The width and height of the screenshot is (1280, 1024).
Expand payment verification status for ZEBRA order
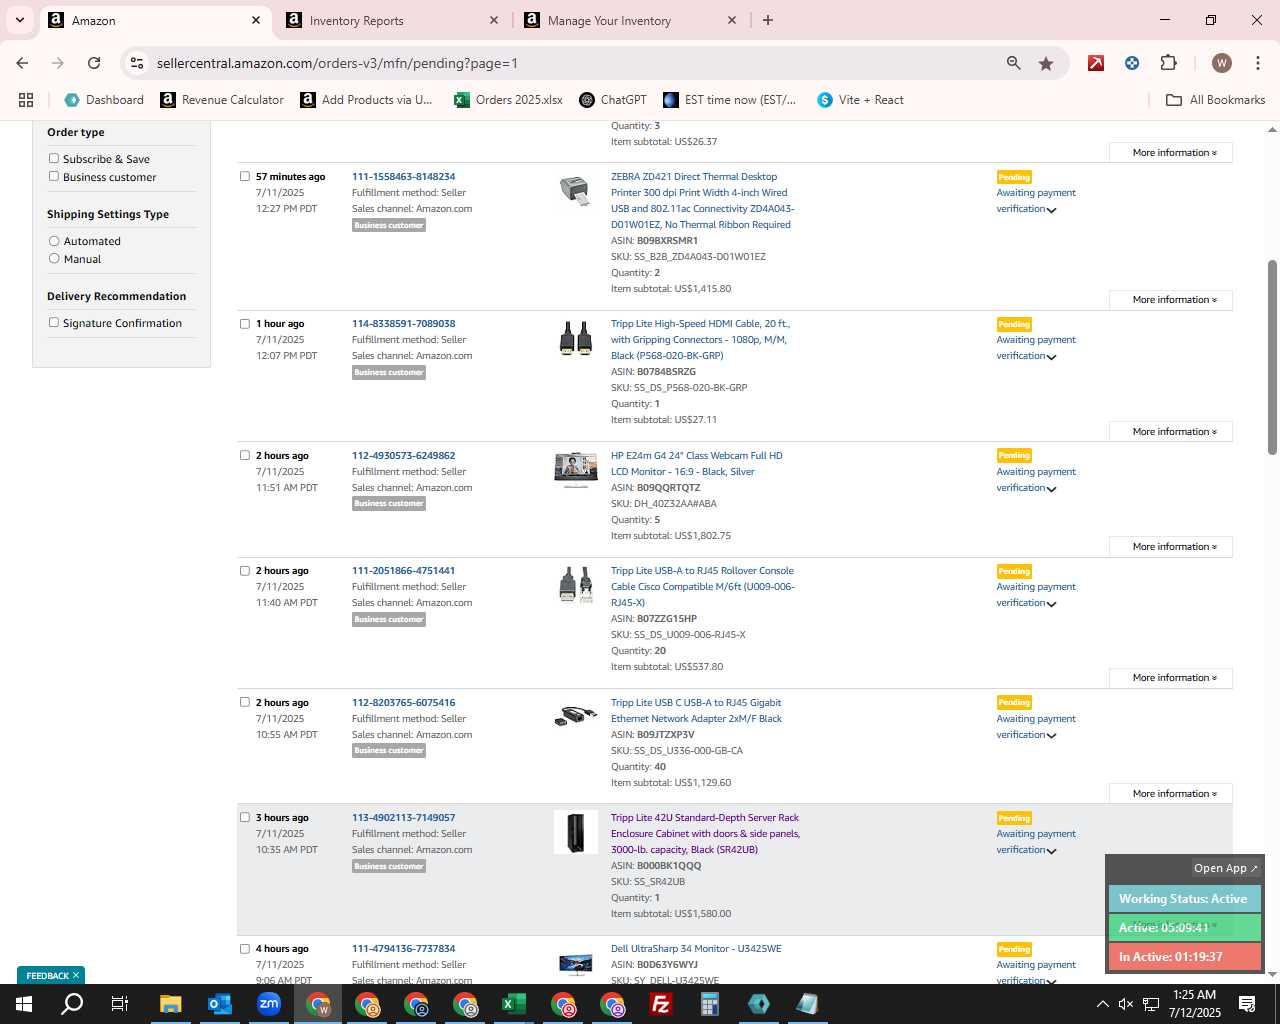click(x=1051, y=210)
